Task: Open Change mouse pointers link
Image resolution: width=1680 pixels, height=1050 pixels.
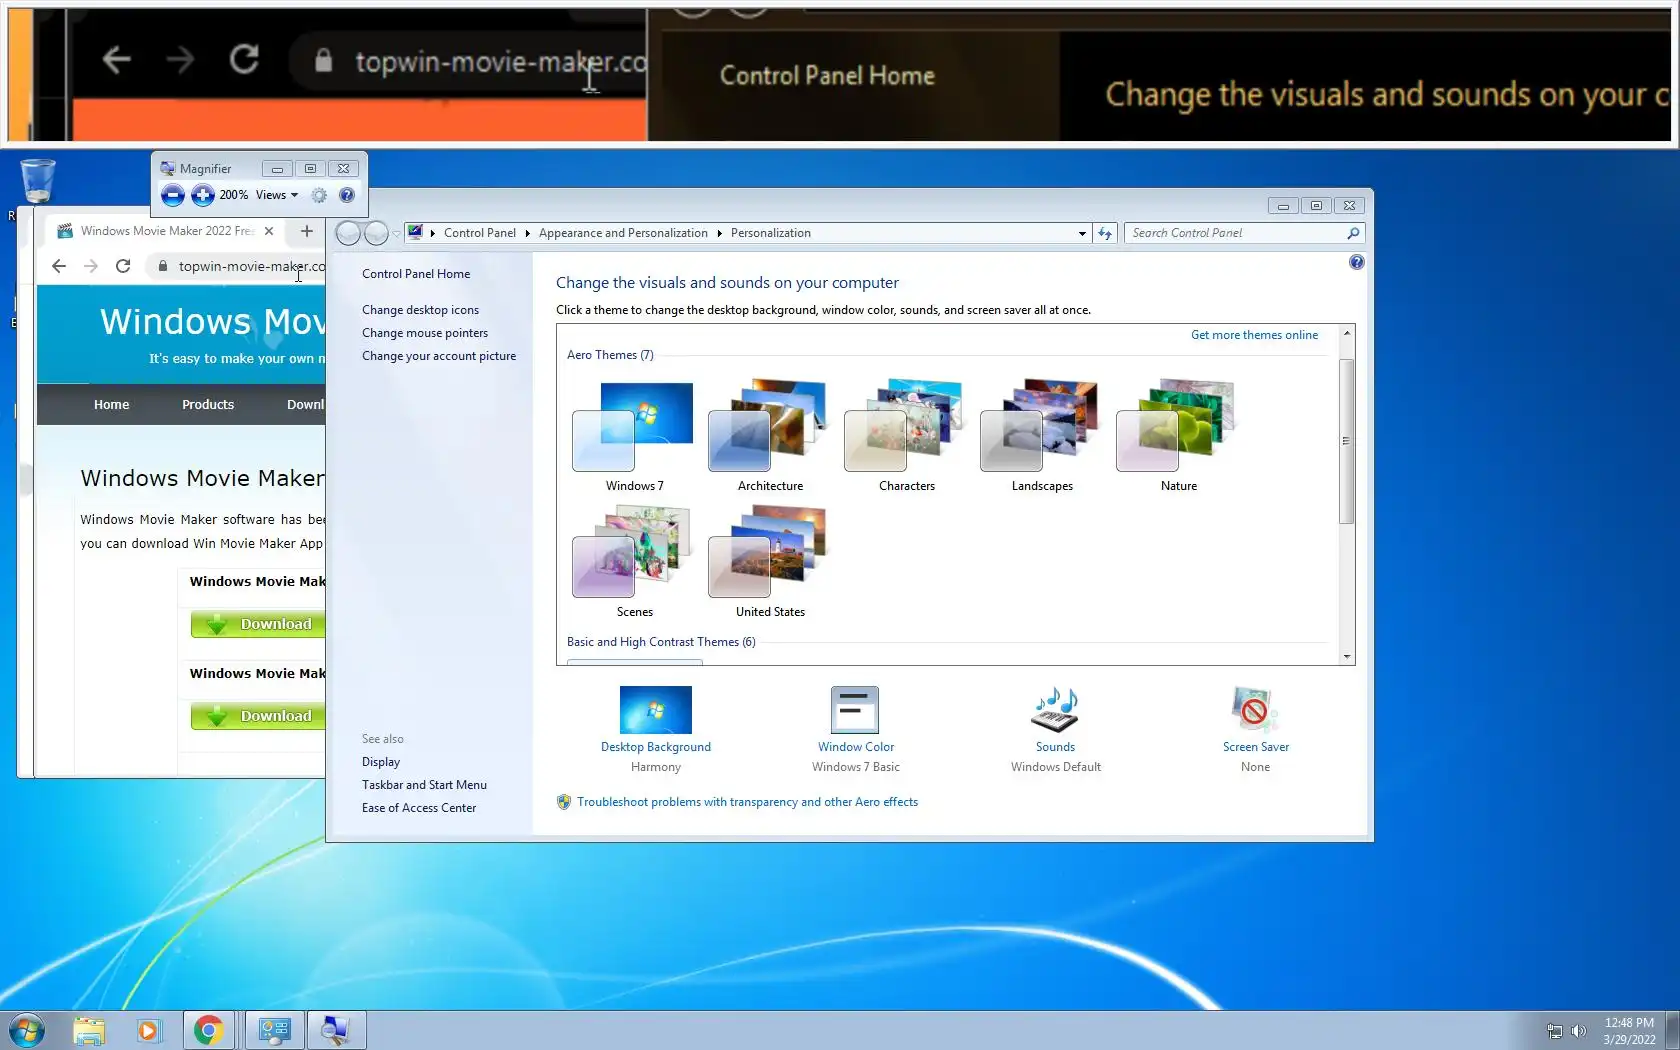Action: point(425,333)
